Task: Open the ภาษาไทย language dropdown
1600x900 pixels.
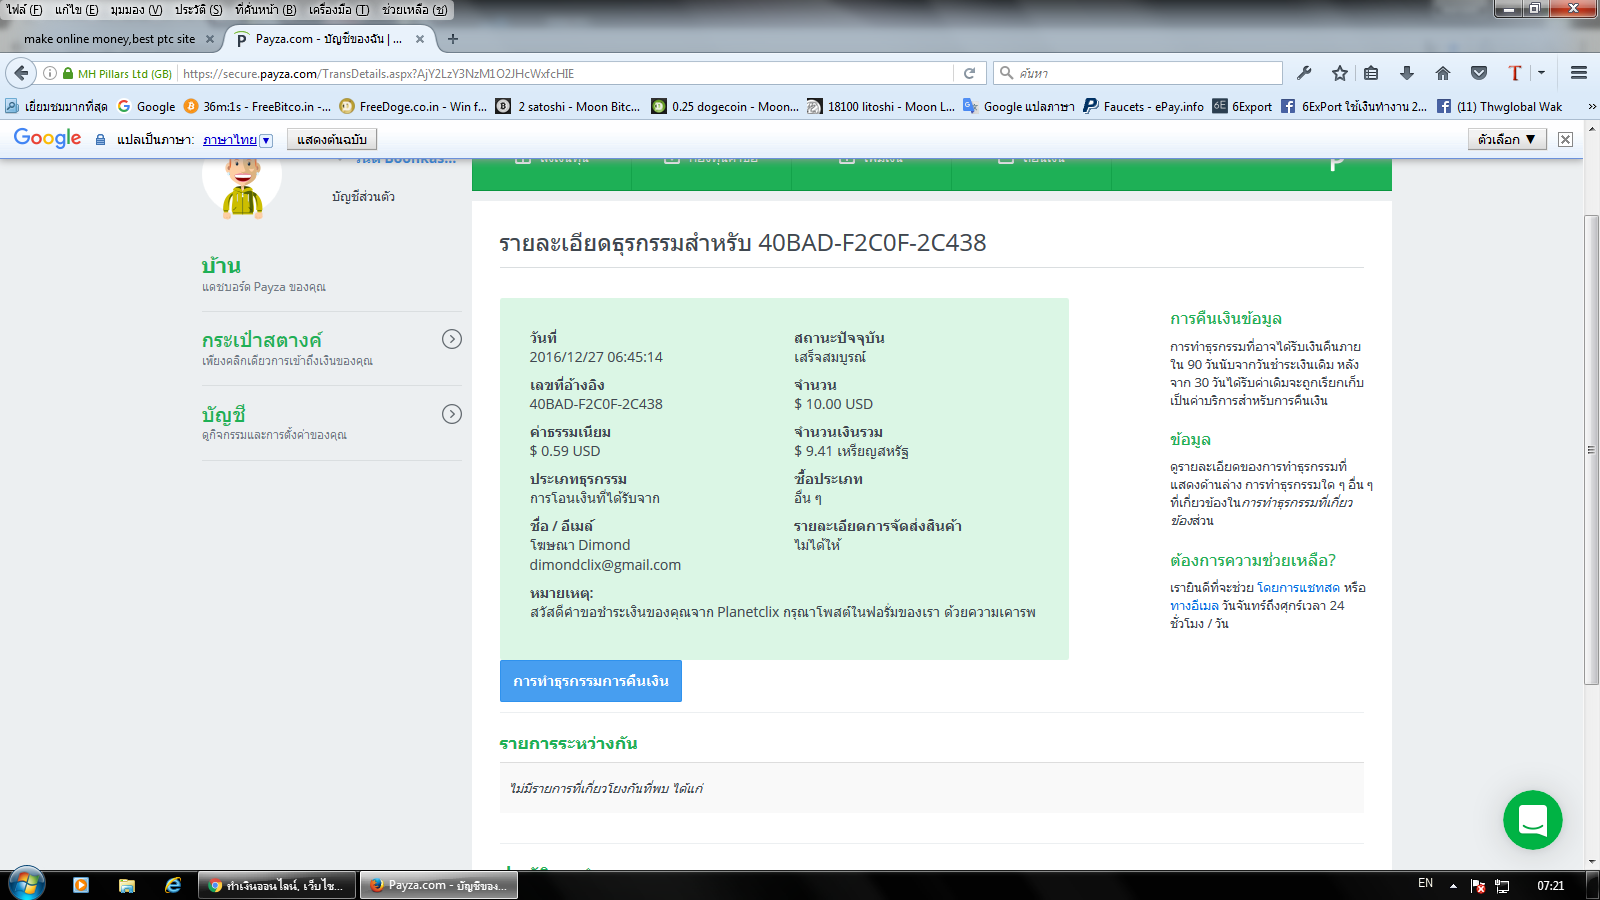Action: (238, 140)
